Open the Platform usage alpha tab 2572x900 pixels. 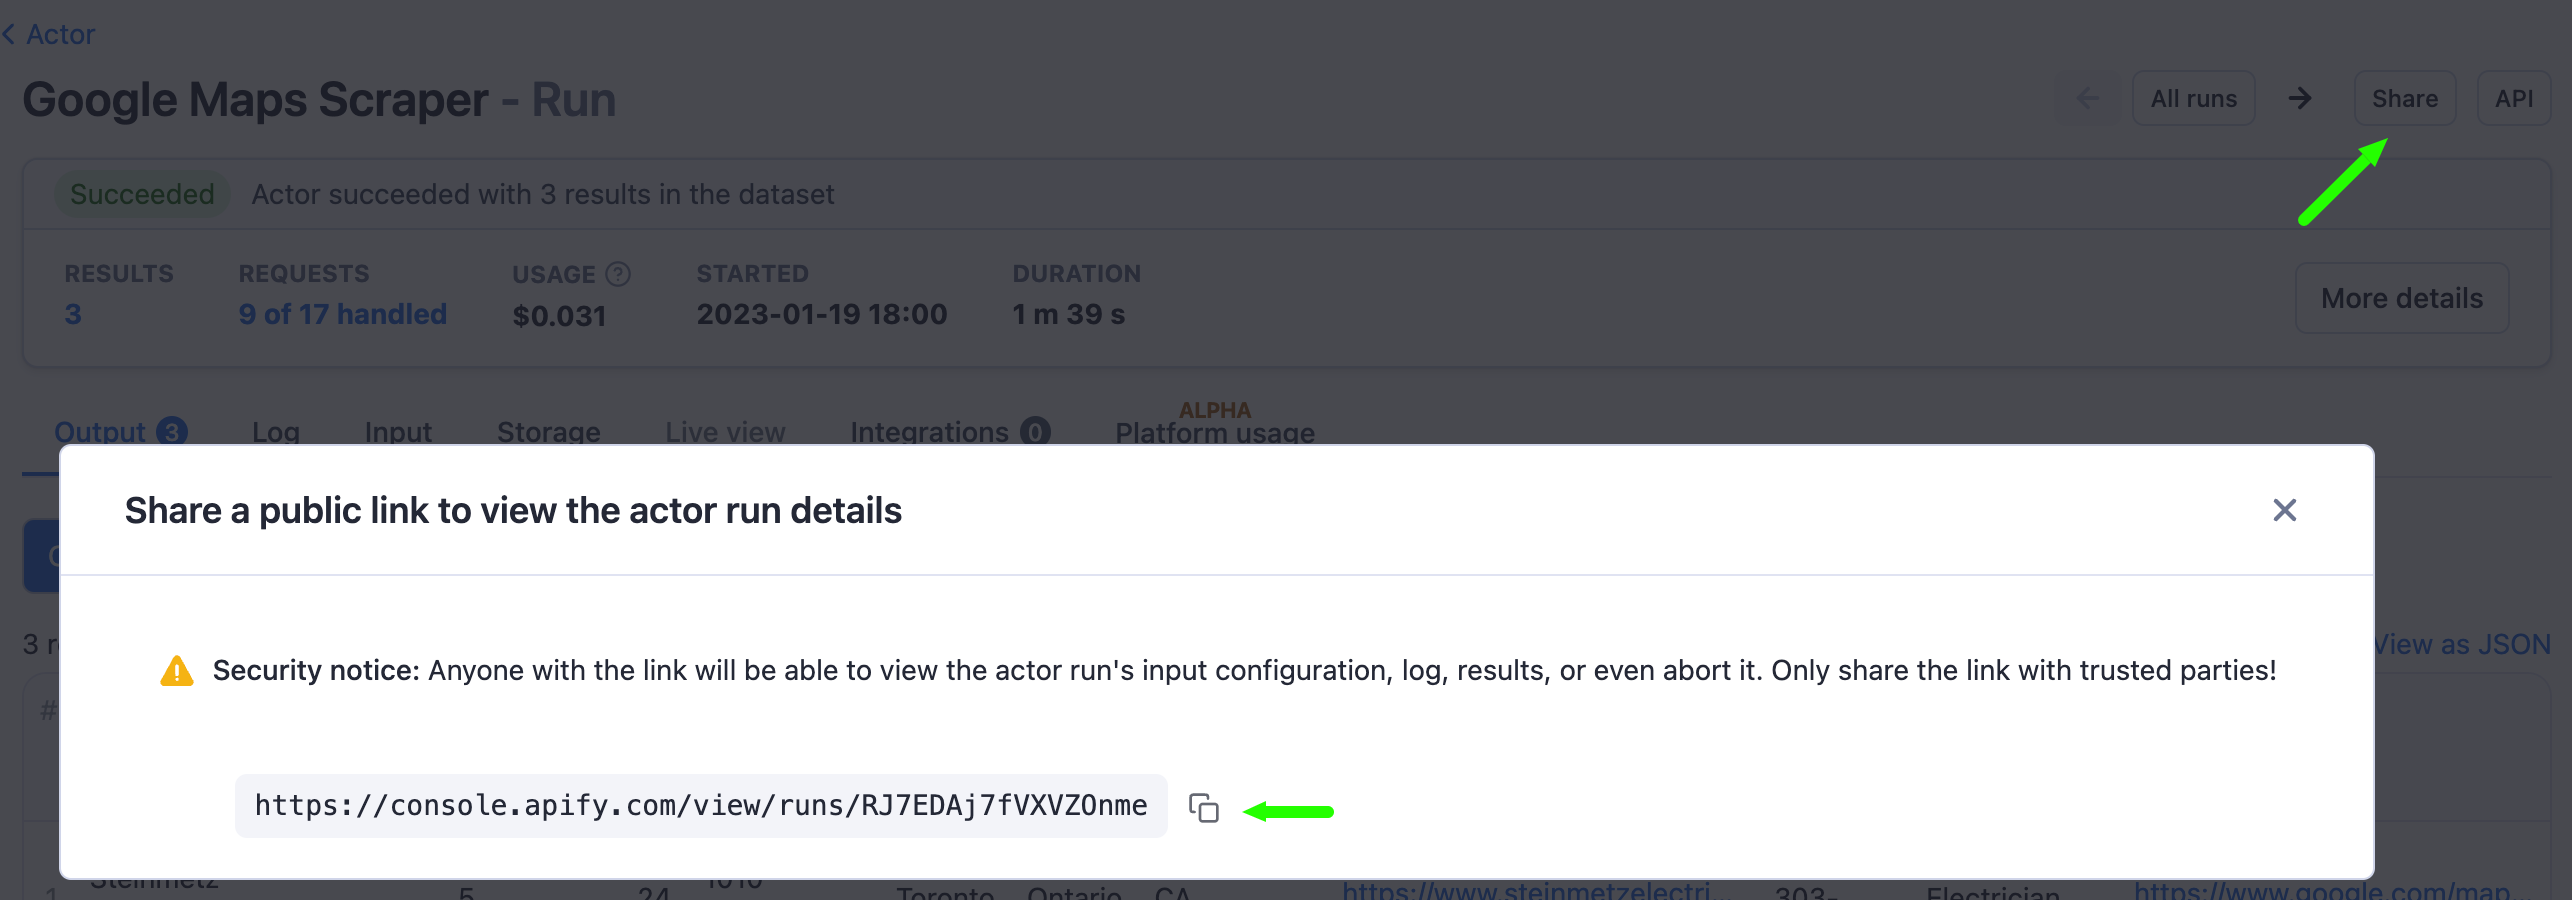[x=1215, y=425]
